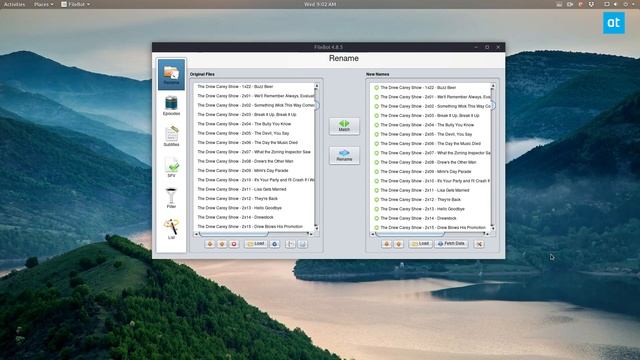Viewport: 640px width, 360px height.
Task: Click the scroll-up arrow of the New Names list
Action: [x=493, y=86]
